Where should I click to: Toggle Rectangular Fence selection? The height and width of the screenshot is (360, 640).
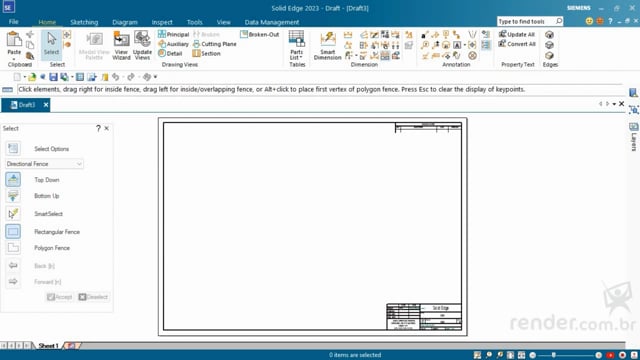pyautogui.click(x=13, y=231)
